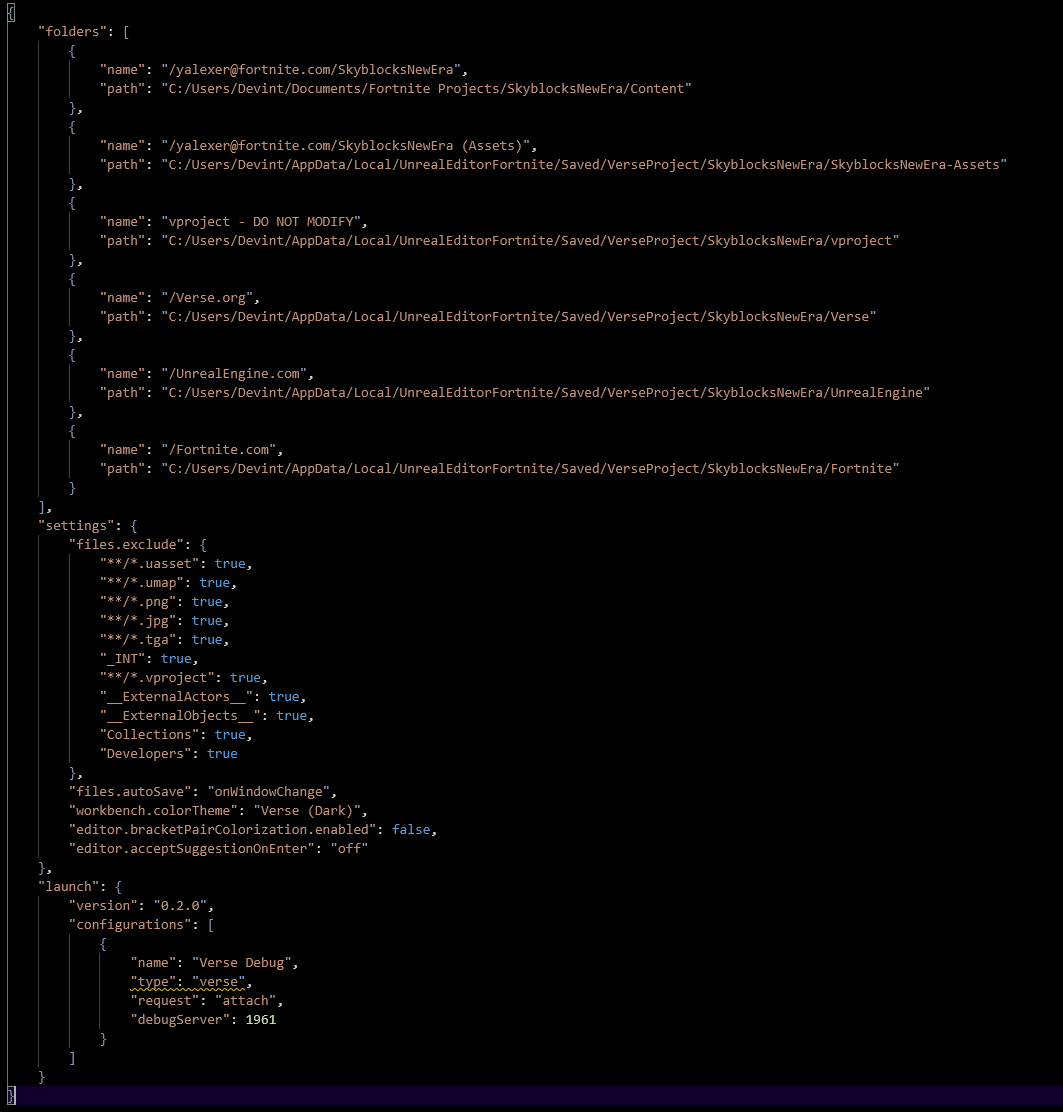Click the "editor.bracketPairColorization.enabled" key
Image resolution: width=1063 pixels, height=1112 pixels.
tap(223, 830)
